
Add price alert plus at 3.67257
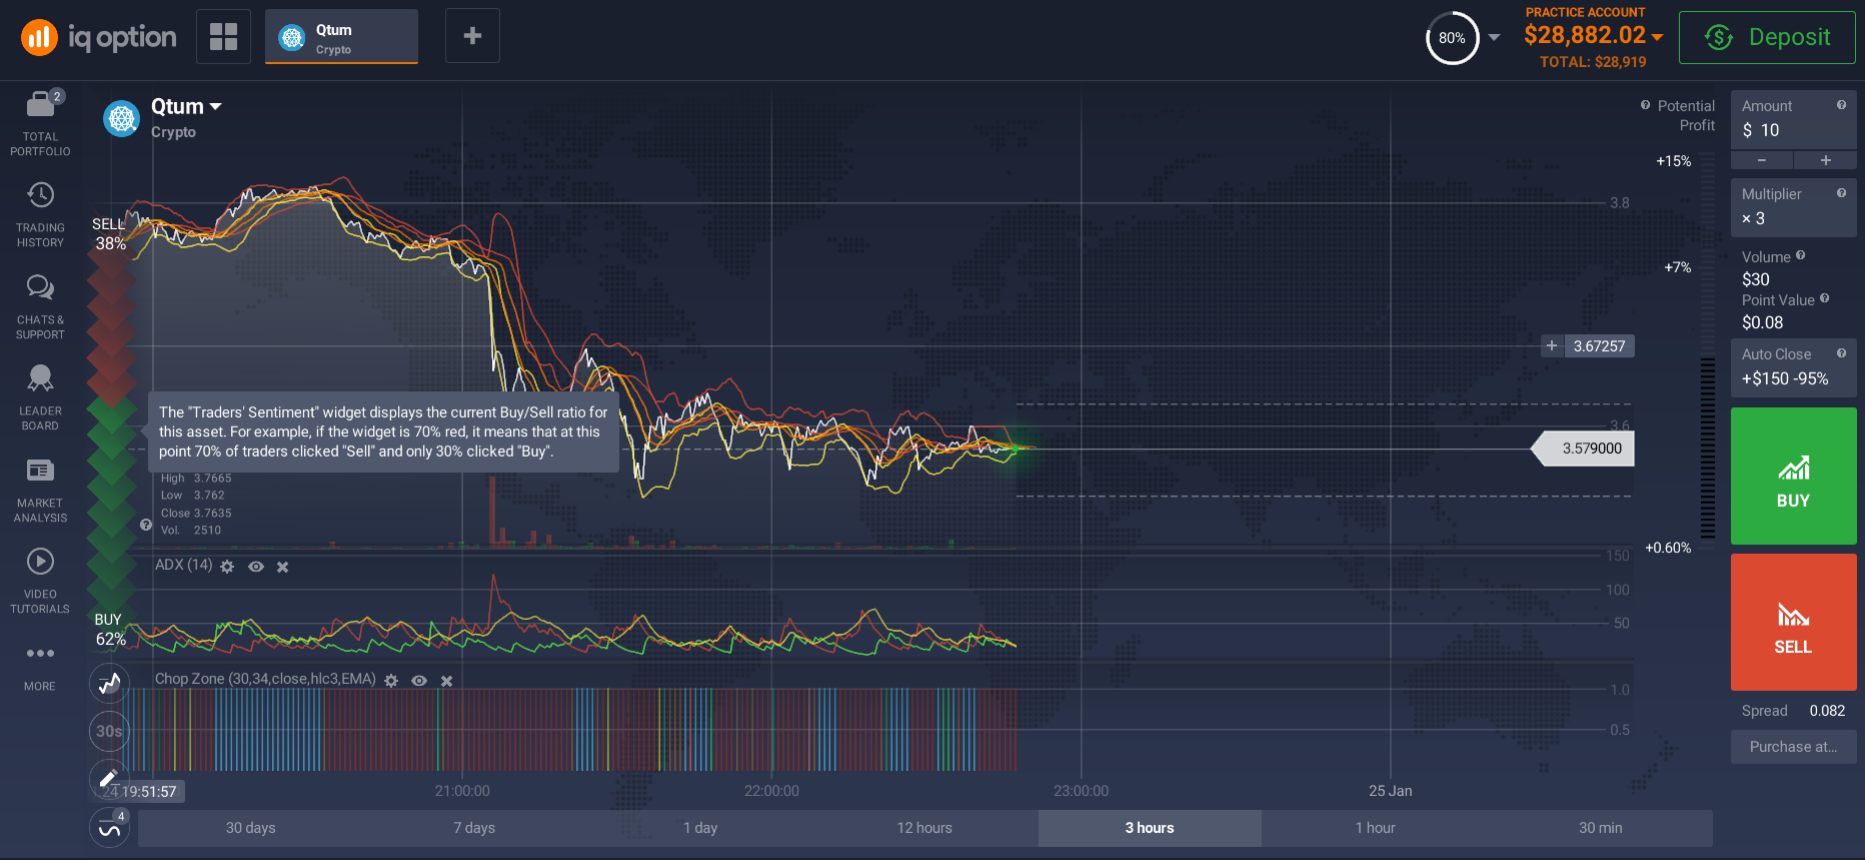point(1552,346)
